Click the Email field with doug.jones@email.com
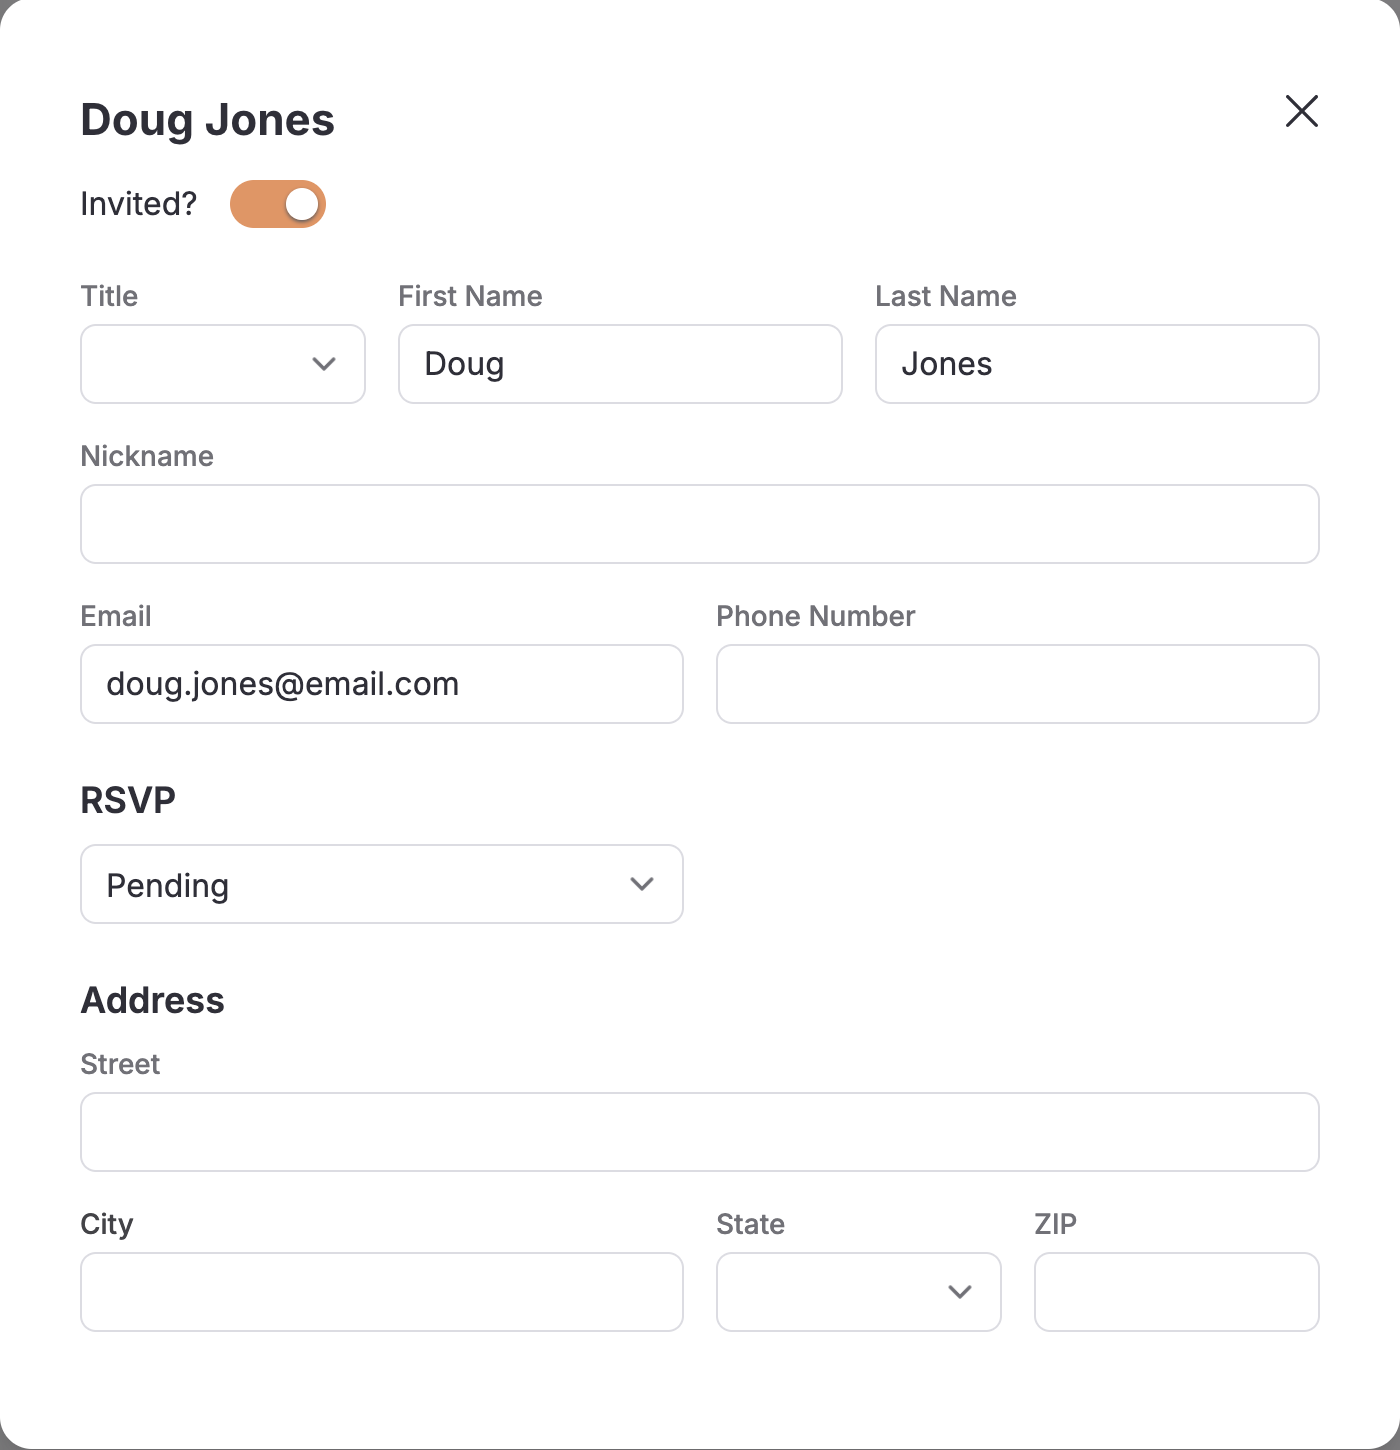This screenshot has width=1400, height=1450. [x=382, y=684]
